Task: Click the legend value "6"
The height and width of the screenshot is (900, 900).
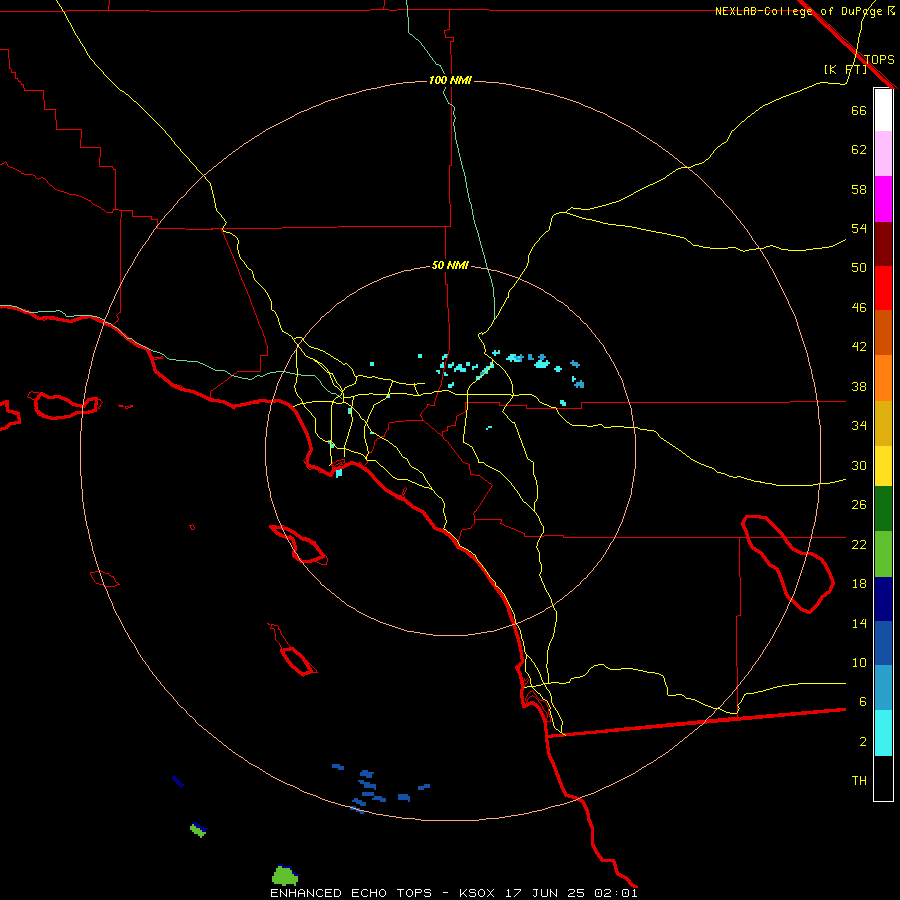Action: click(862, 701)
